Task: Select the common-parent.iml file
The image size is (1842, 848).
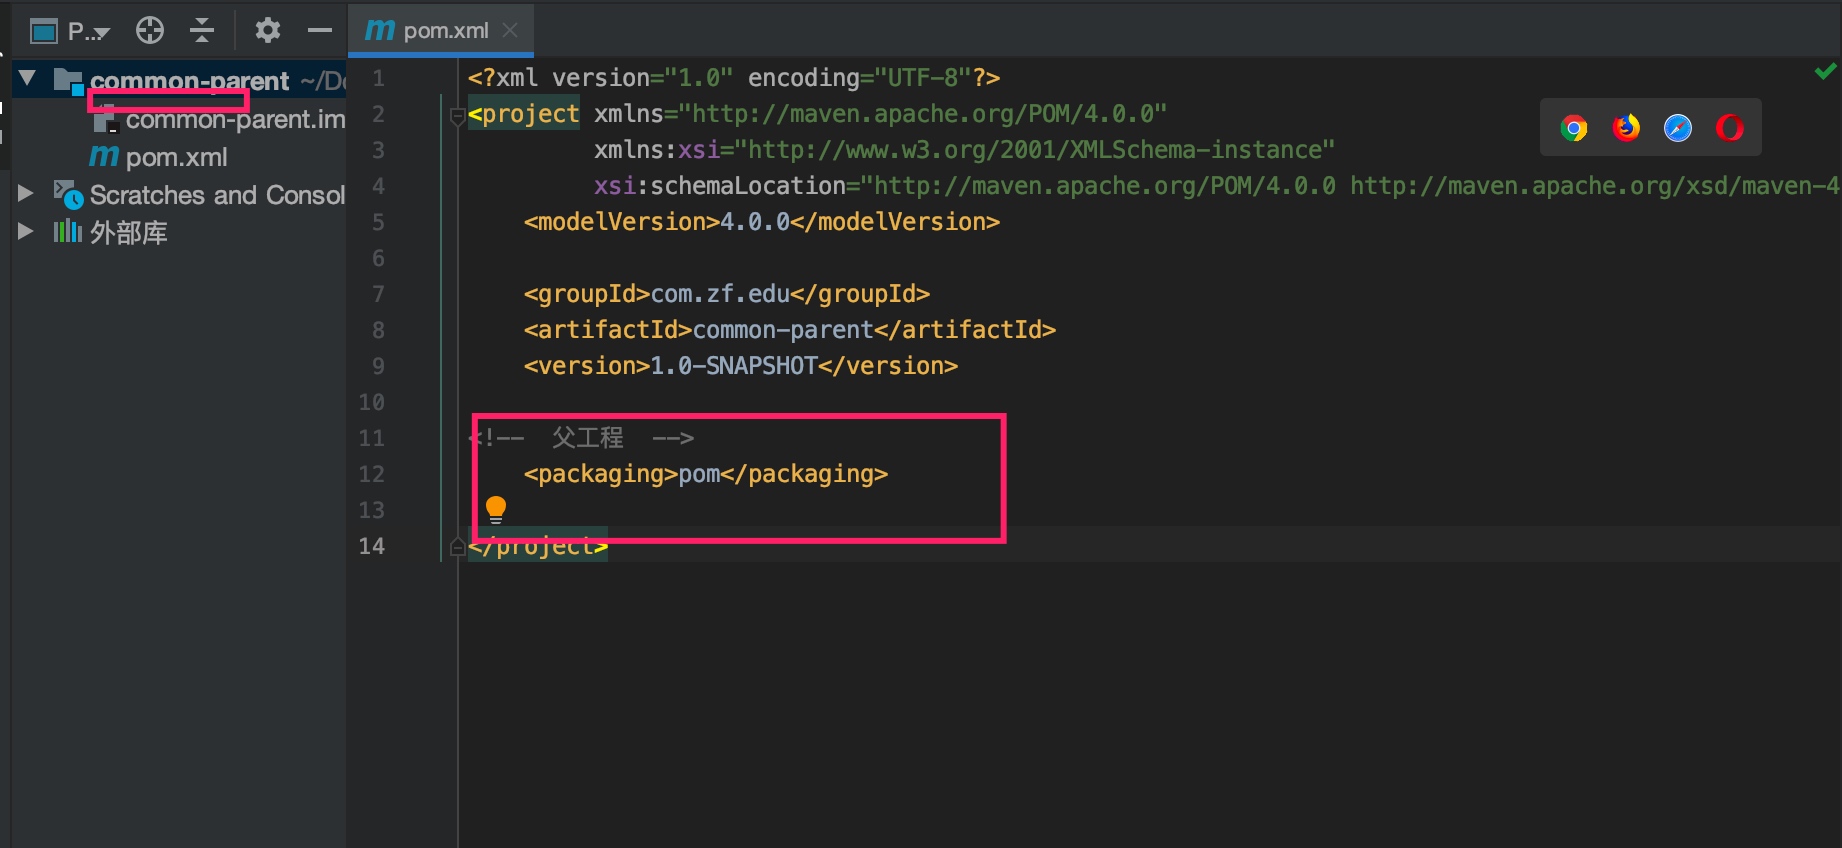Action: click(235, 119)
